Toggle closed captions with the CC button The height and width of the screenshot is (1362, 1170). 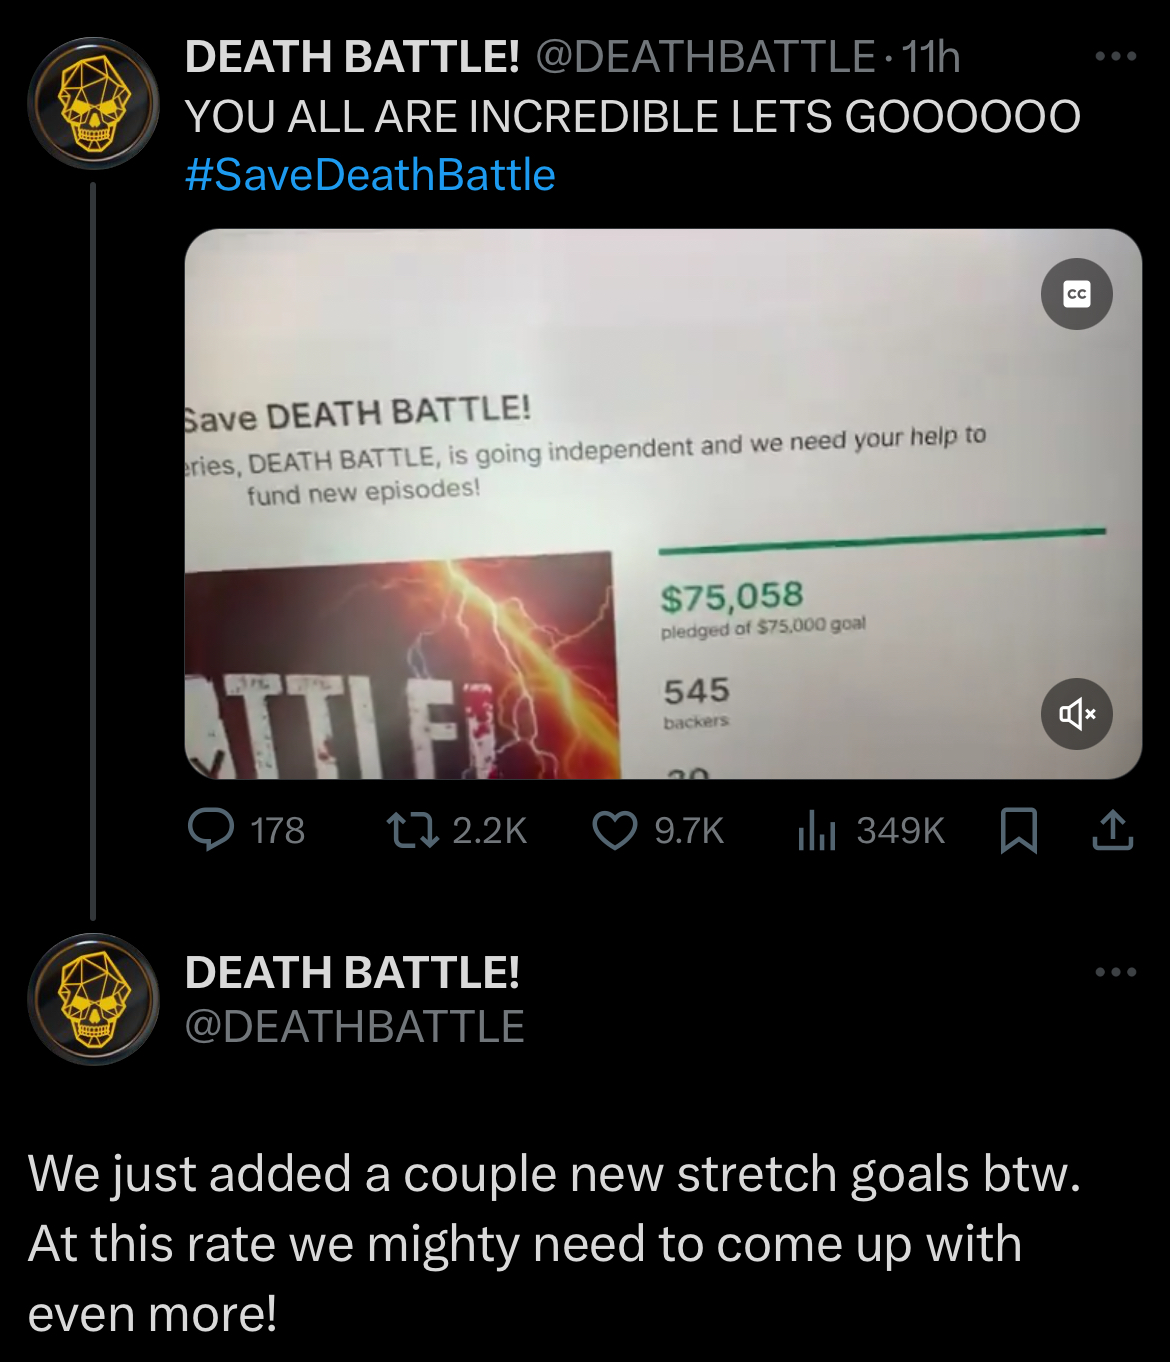pyautogui.click(x=1077, y=294)
